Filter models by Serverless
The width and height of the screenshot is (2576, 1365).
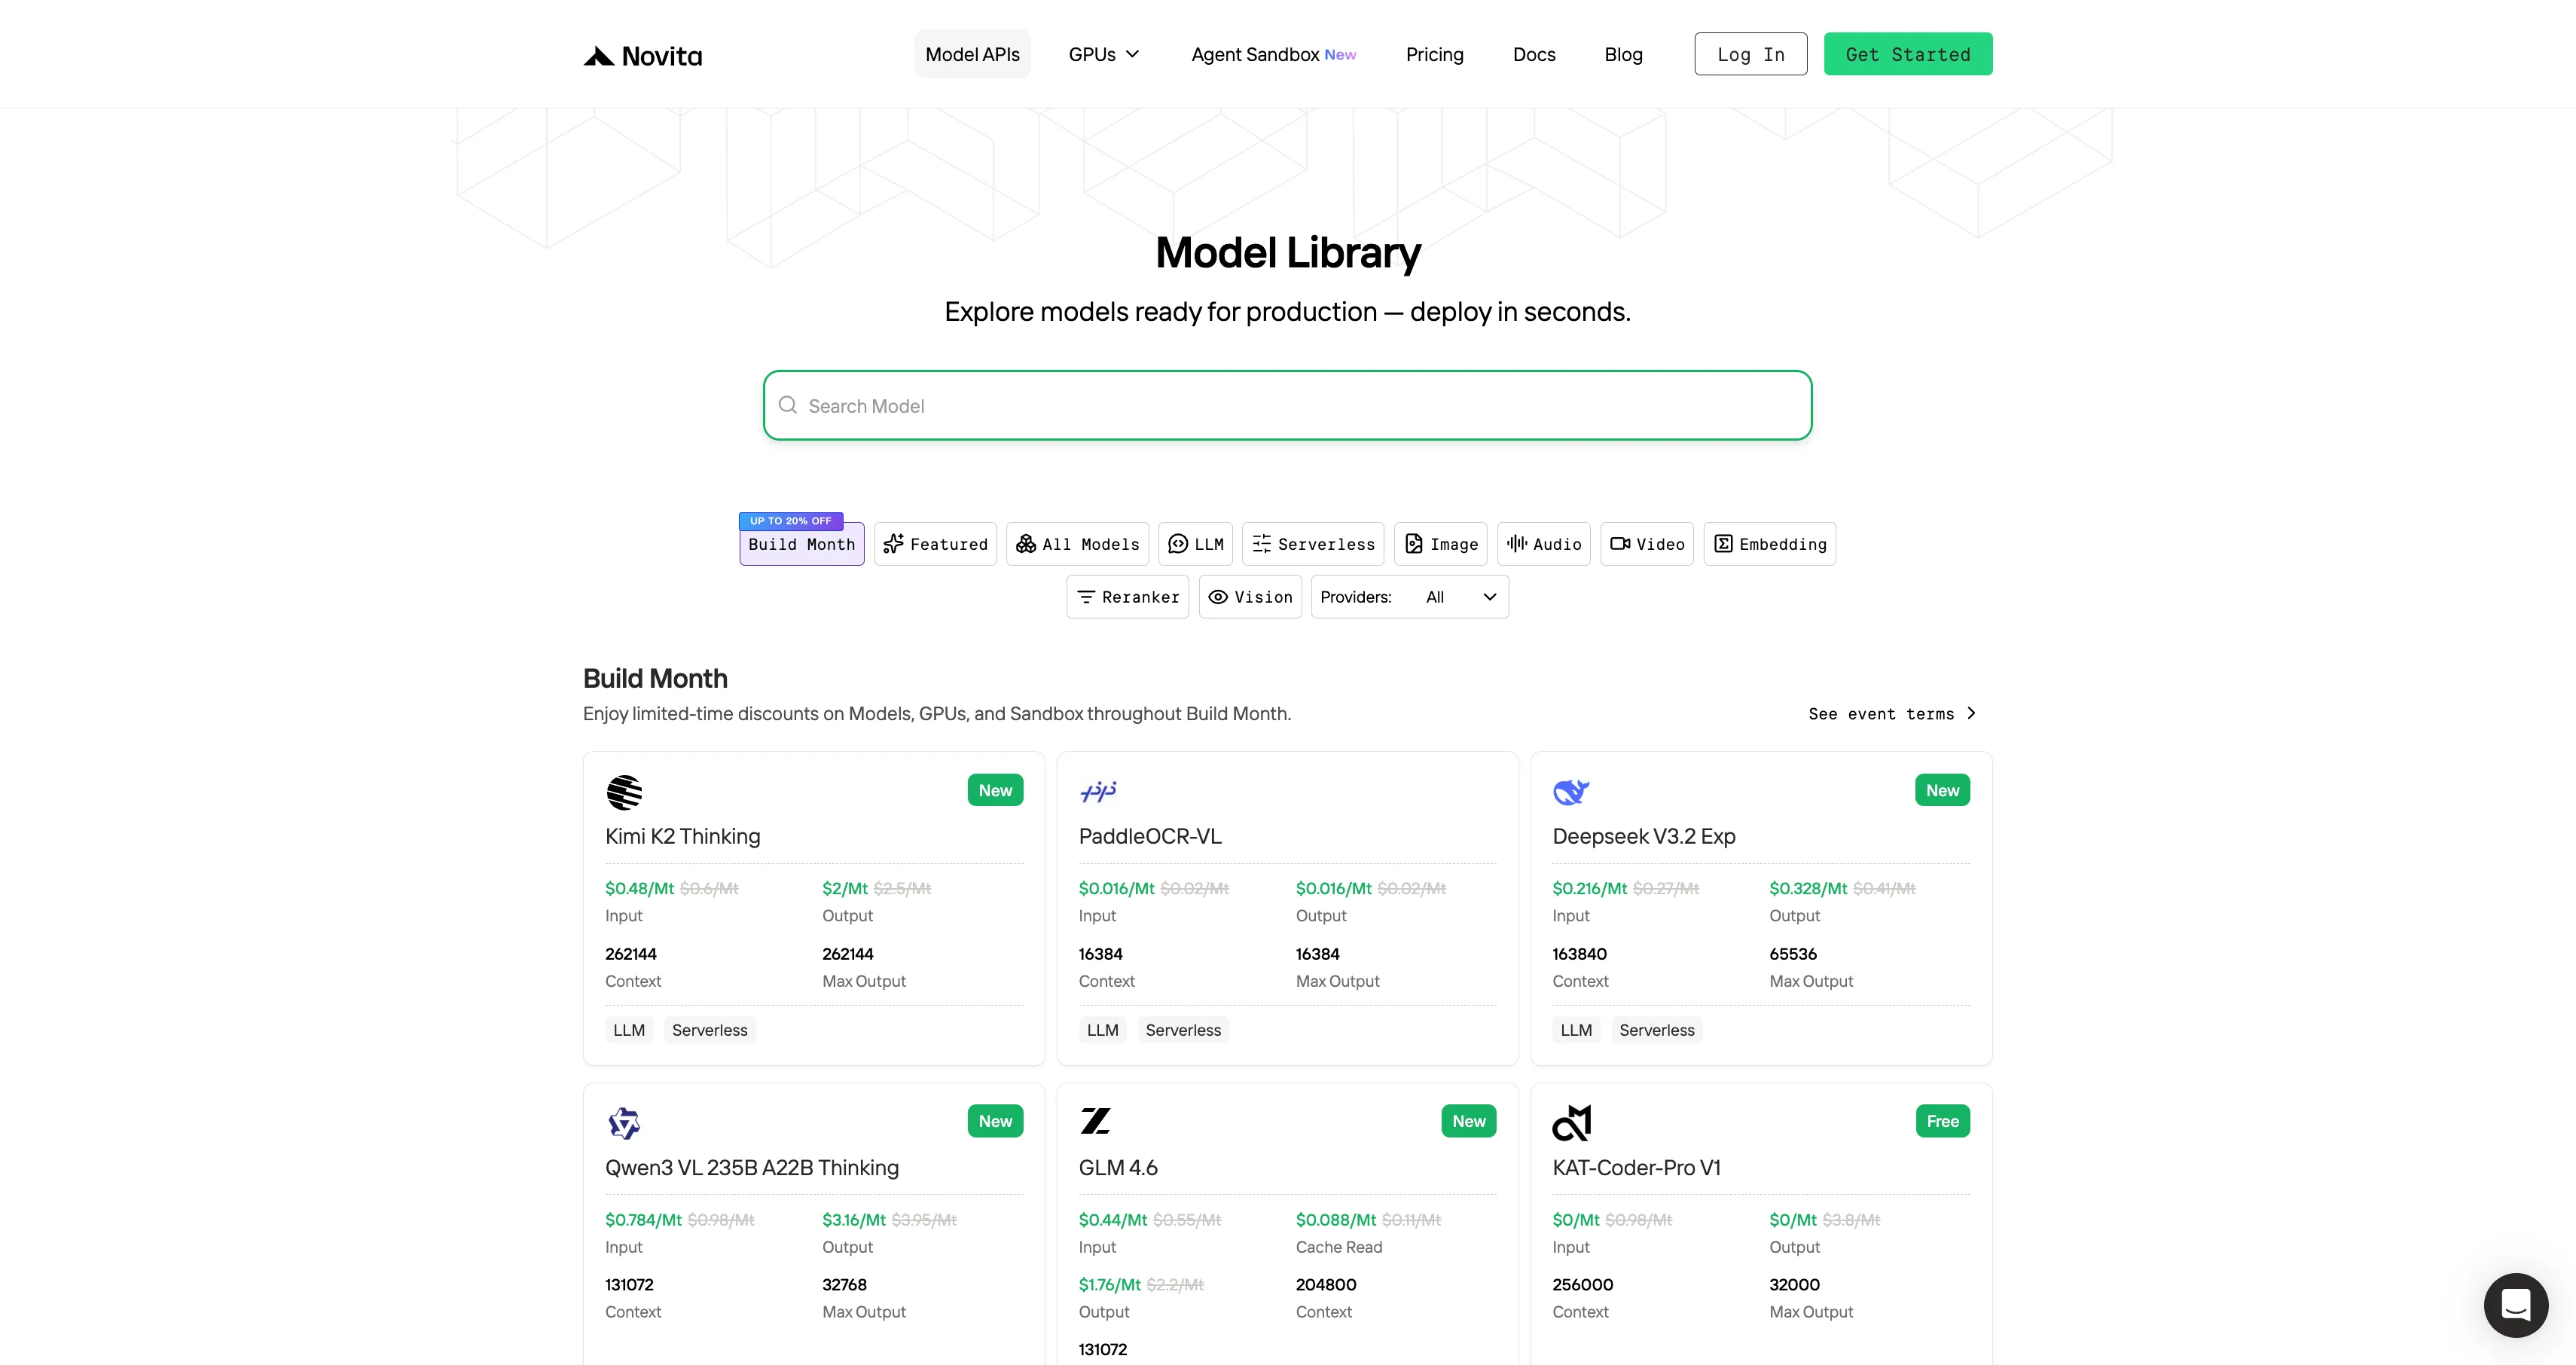click(1313, 544)
